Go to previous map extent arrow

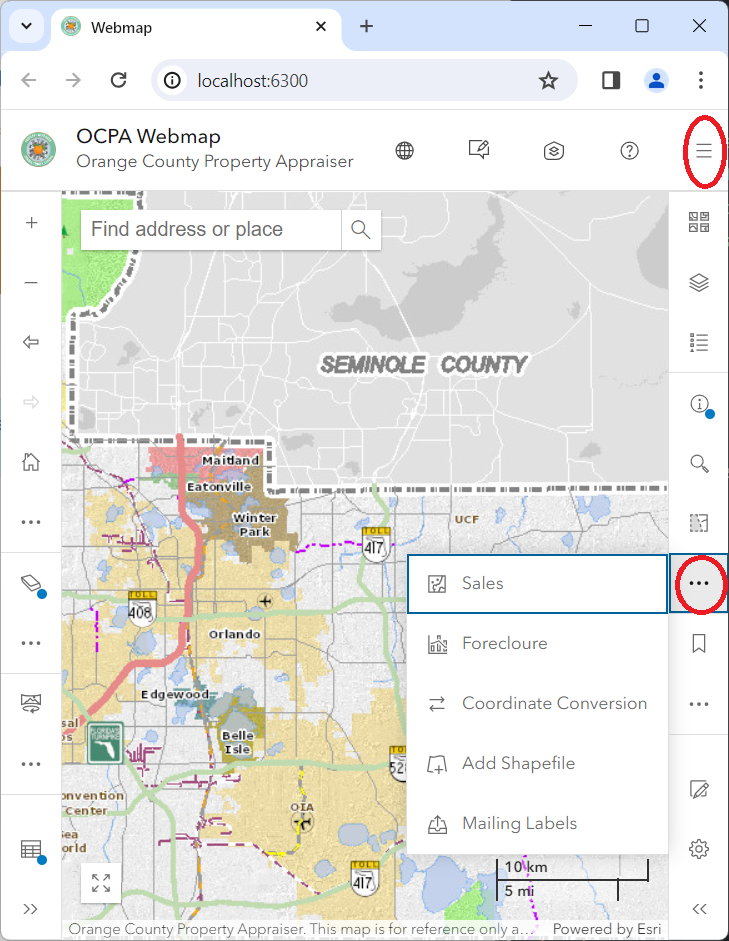point(31,342)
